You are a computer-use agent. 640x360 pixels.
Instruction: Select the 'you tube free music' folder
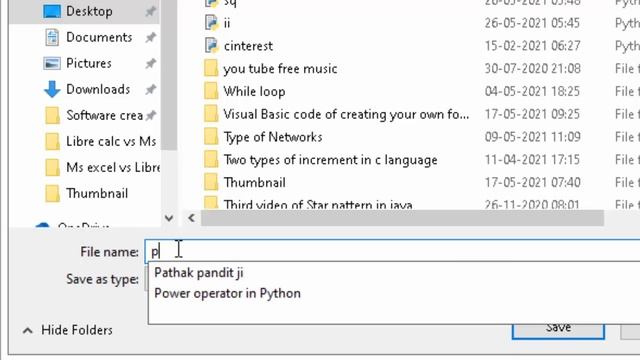click(x=280, y=69)
